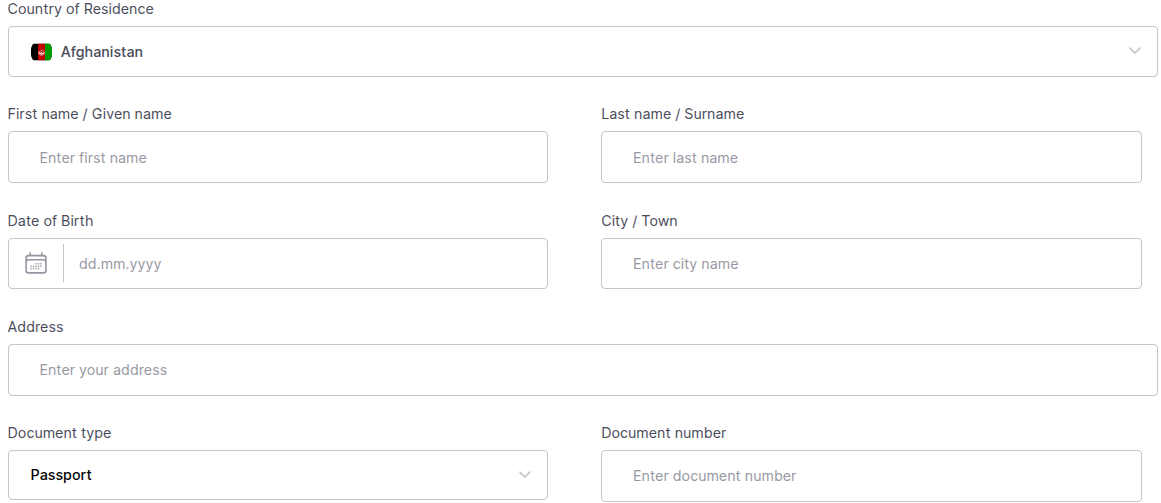
Task: Focus the Enter first name field
Action: click(x=277, y=158)
